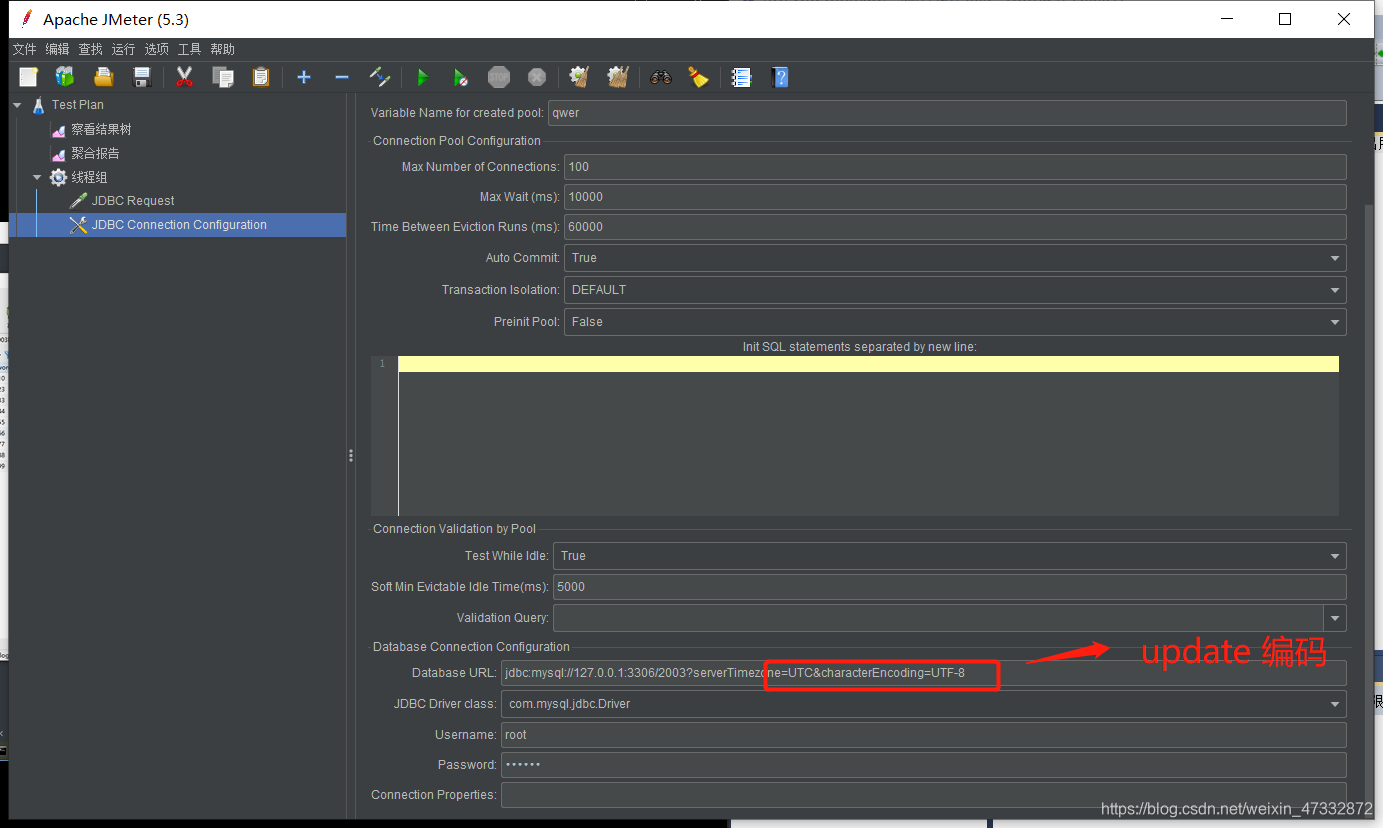Expand all nodes with plus icon

[304, 77]
